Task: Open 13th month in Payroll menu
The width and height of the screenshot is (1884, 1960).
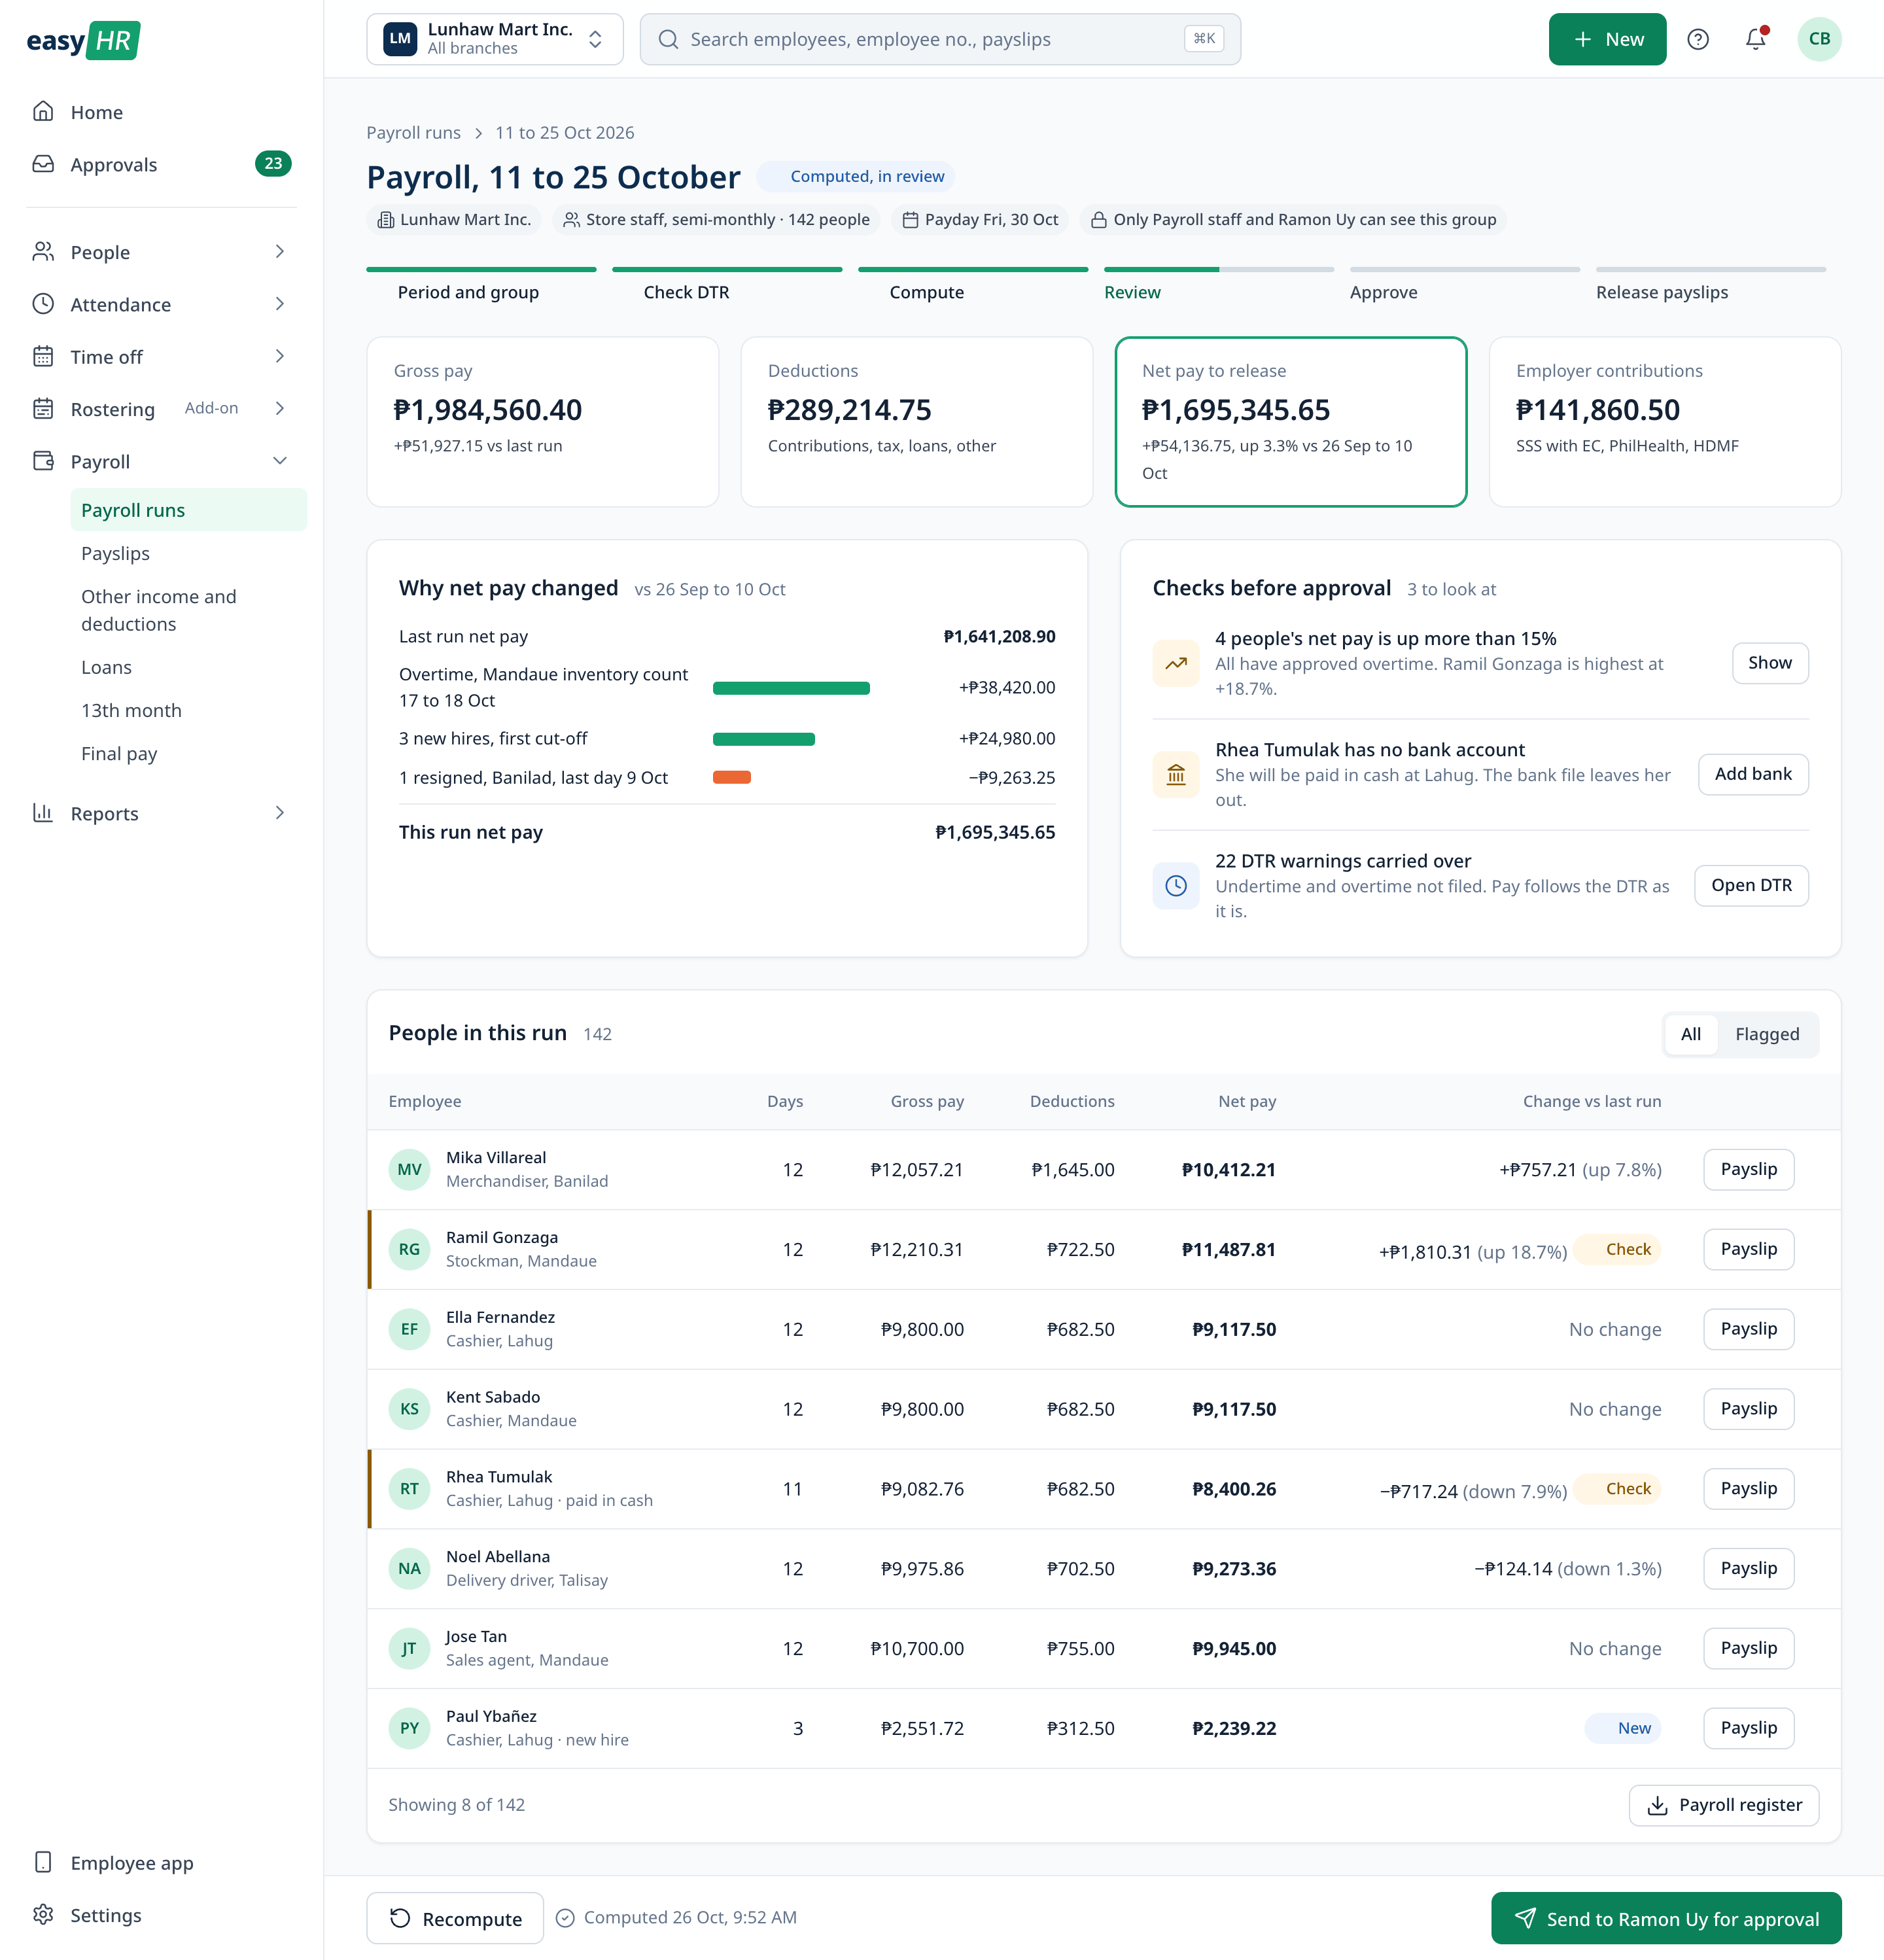Action: 189,710
